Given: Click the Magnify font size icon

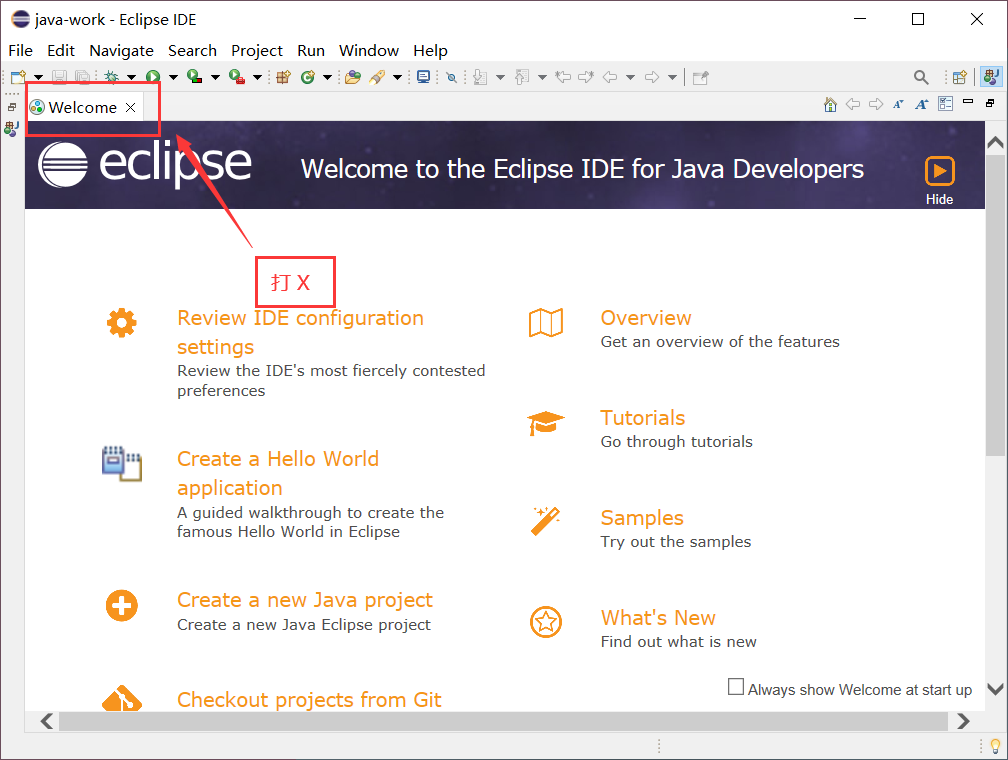Looking at the screenshot, I should 922,104.
